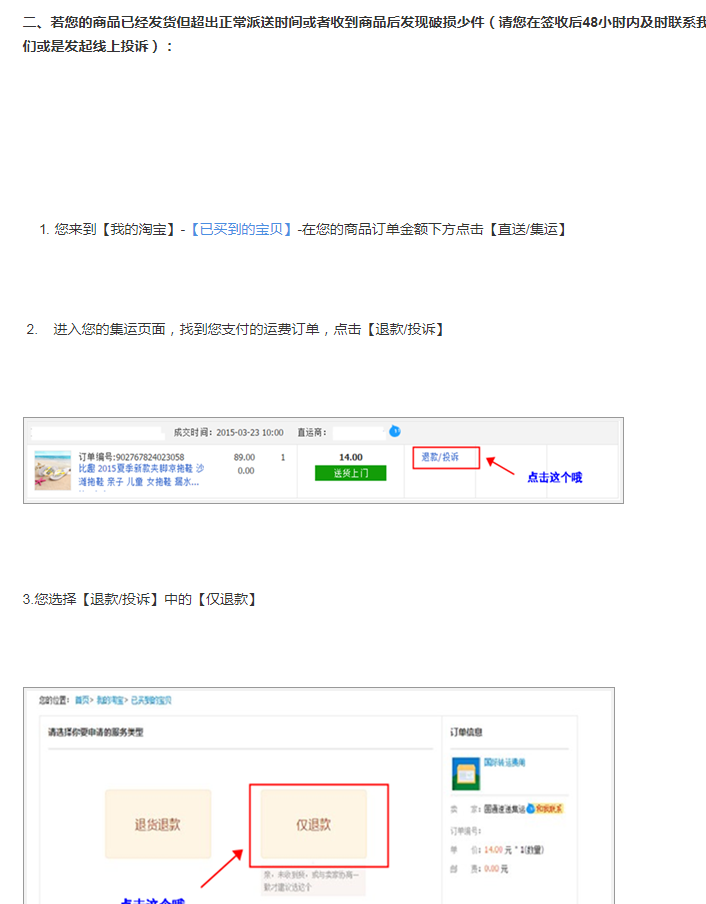Click 首页 in the breadcrumb
The width and height of the screenshot is (706, 904).
click(82, 700)
